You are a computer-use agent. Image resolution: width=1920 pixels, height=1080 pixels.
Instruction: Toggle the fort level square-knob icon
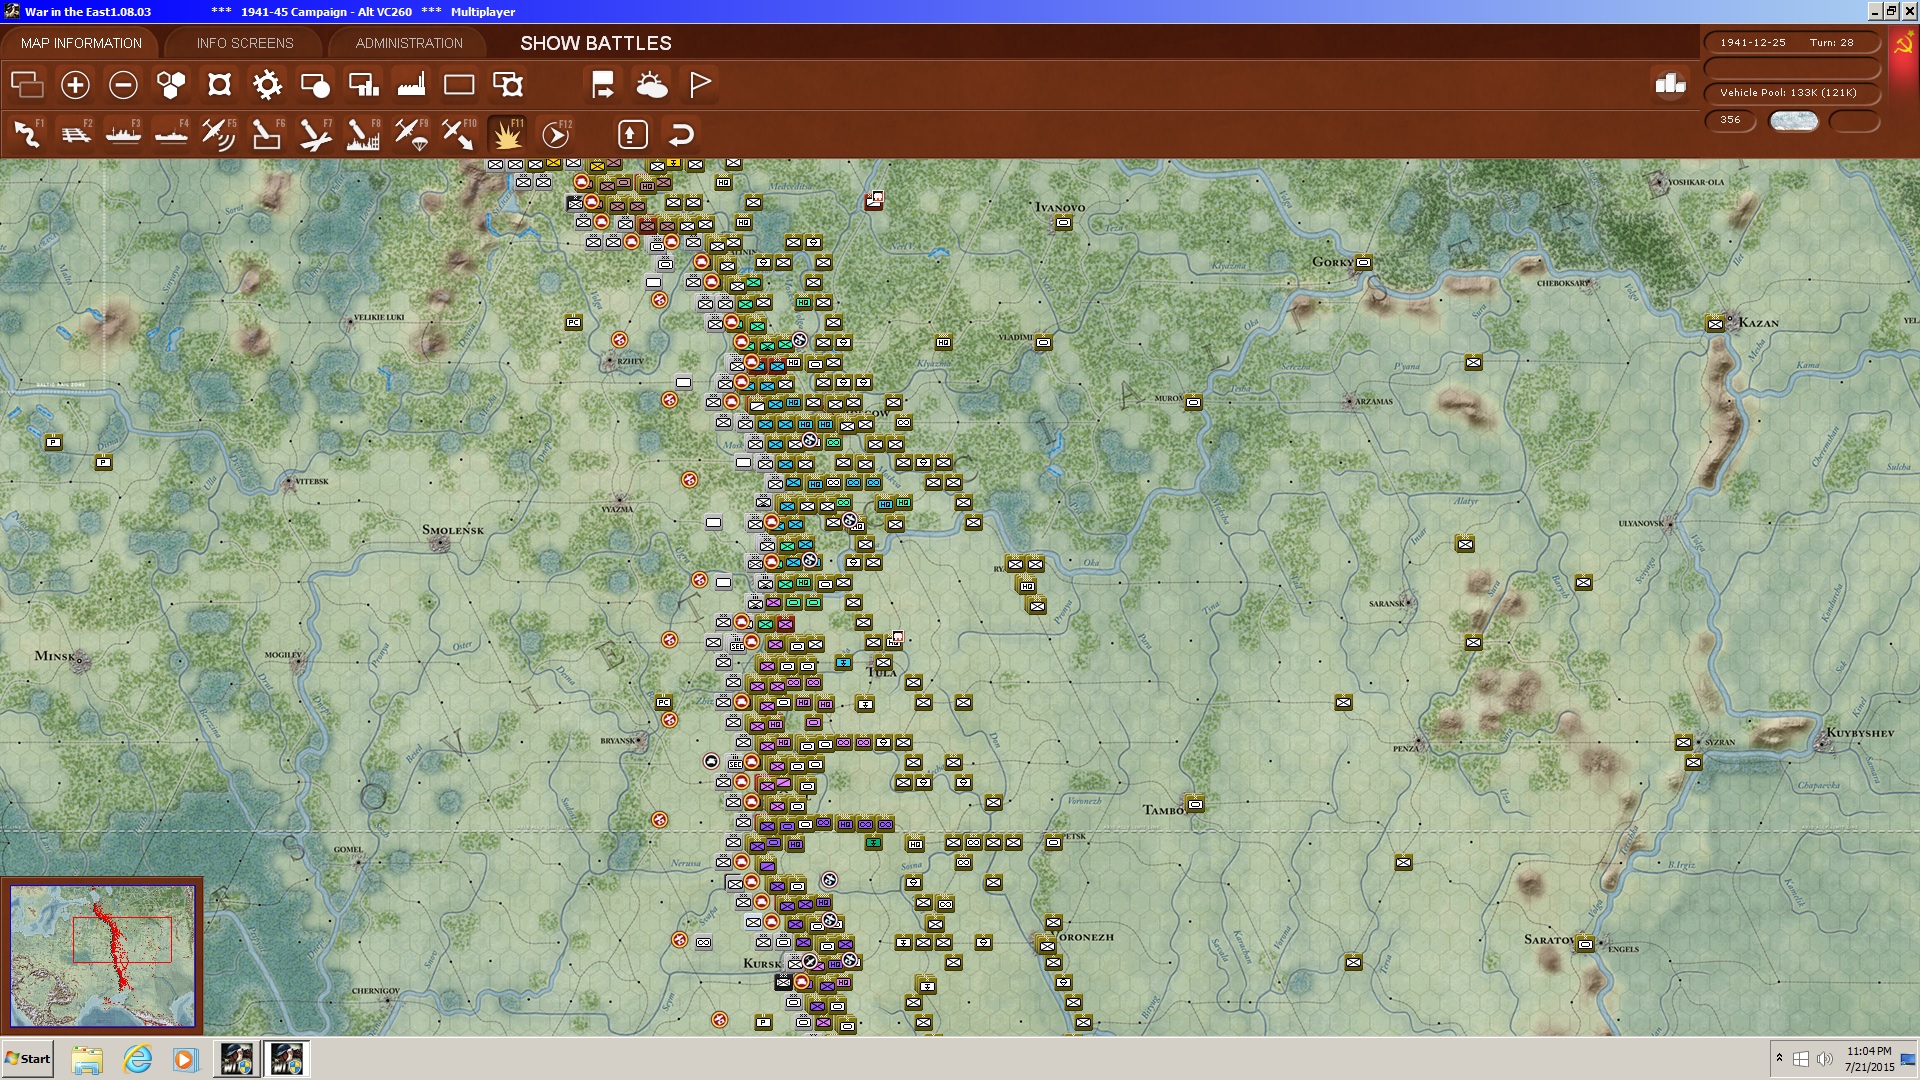click(219, 85)
